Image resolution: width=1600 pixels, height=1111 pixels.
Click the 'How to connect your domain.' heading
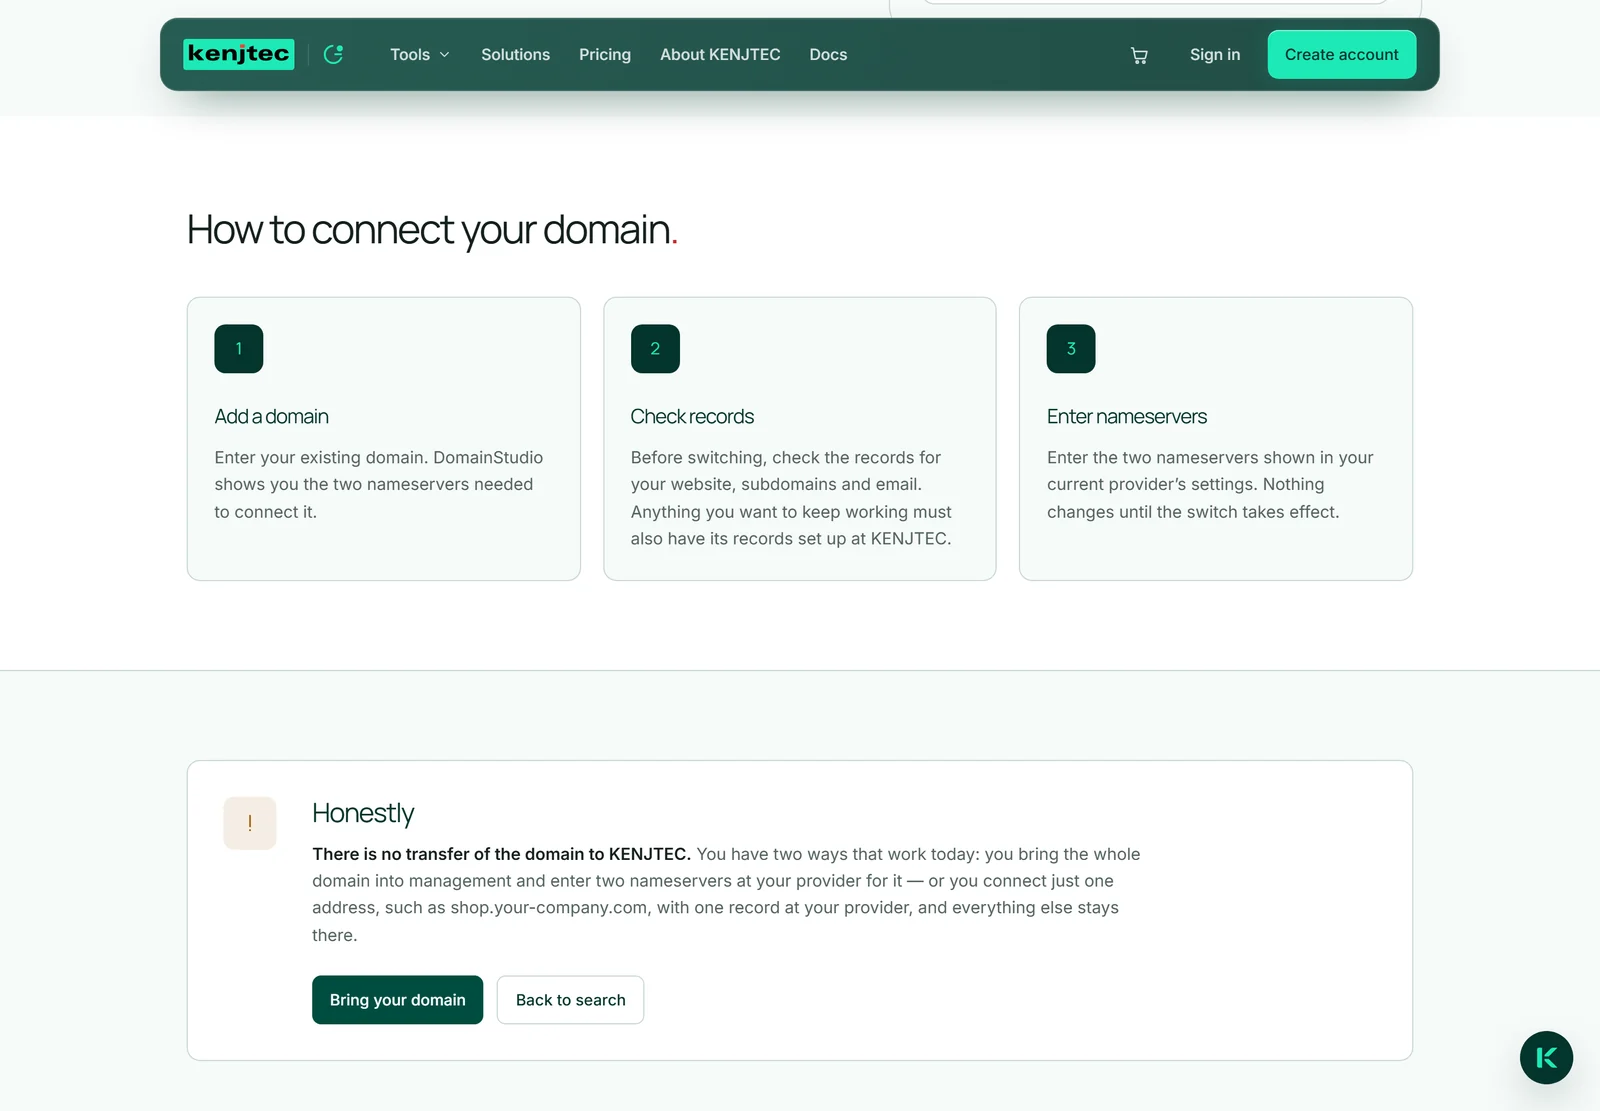pos(432,230)
